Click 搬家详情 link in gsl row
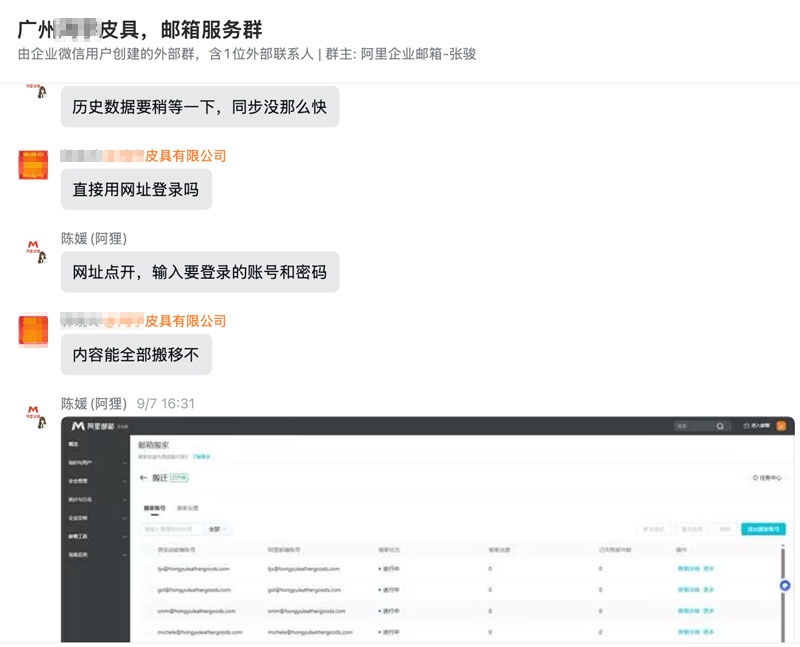 click(x=688, y=590)
